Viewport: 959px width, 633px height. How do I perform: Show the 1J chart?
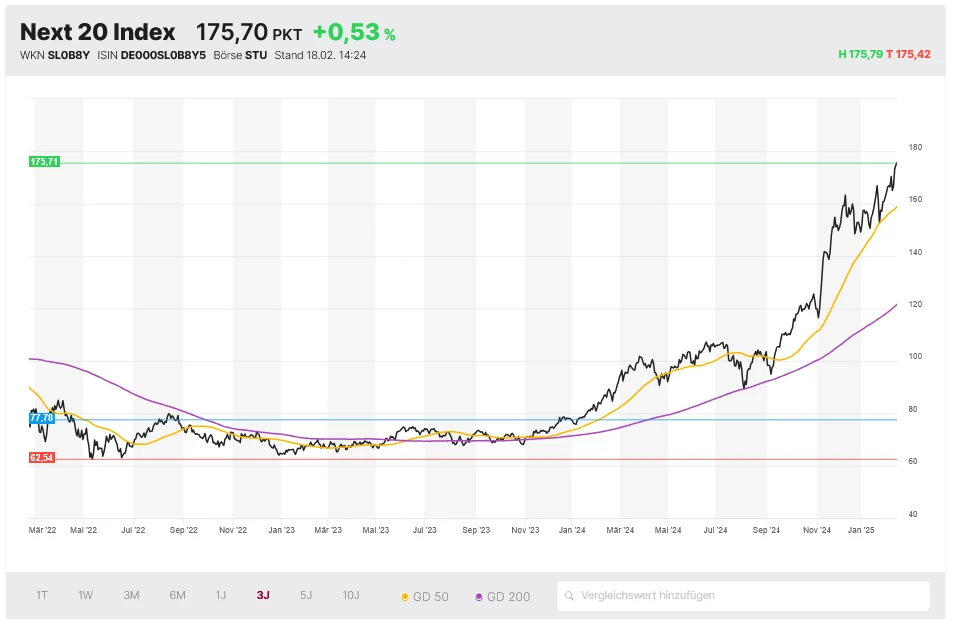[220, 595]
